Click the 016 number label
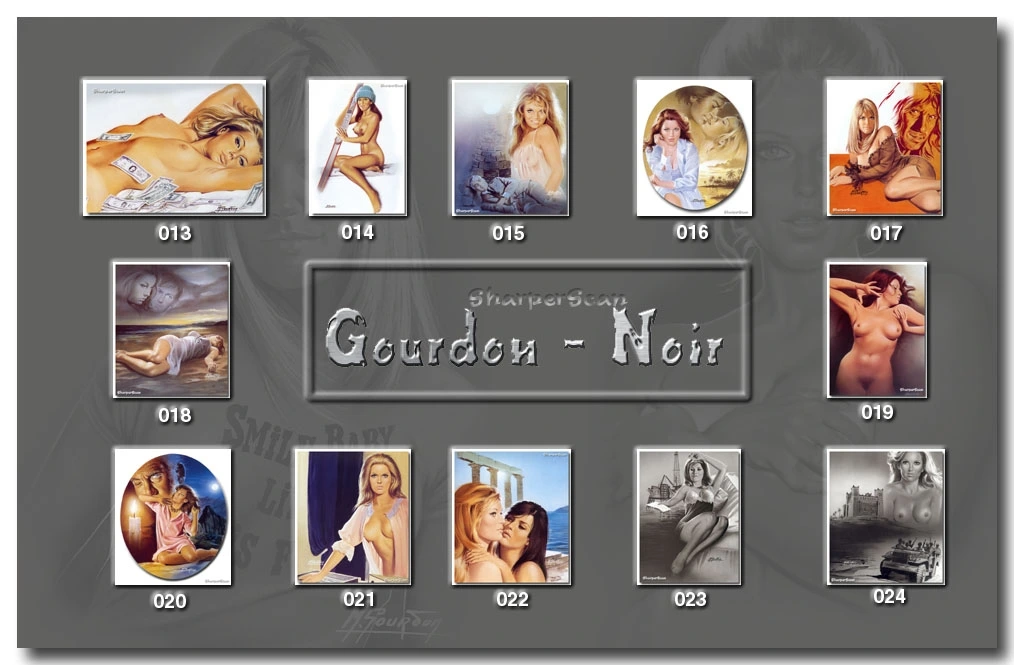The image size is (1014, 665). (x=692, y=232)
